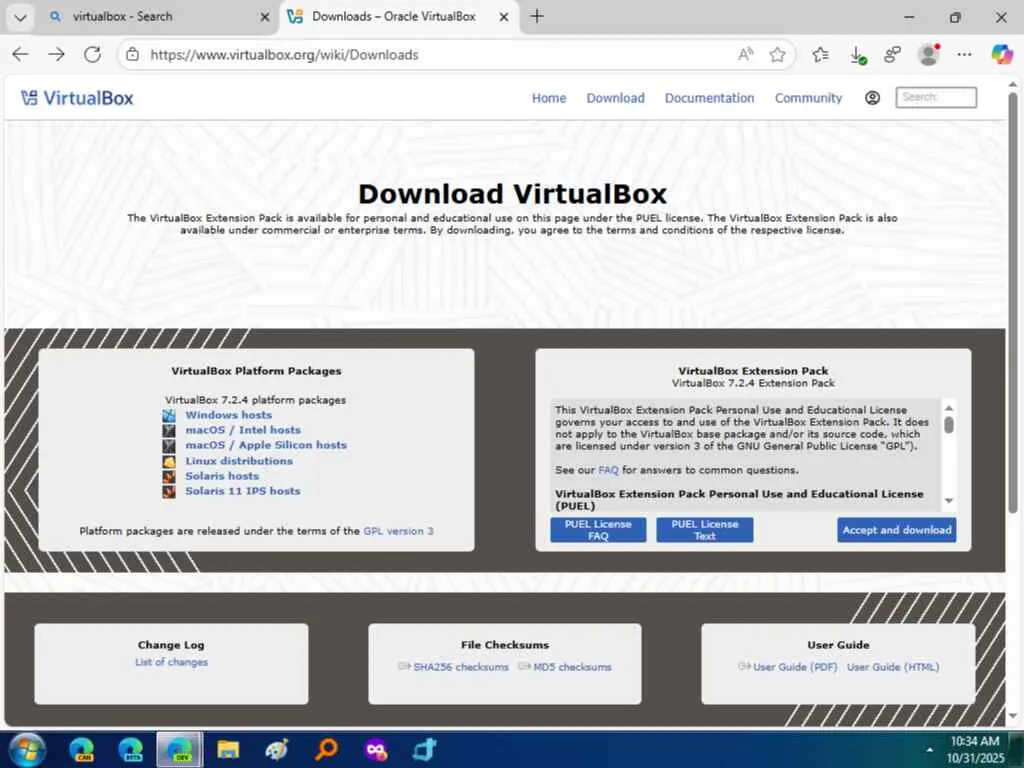Click the Accept and download button
The width and height of the screenshot is (1024, 768).
coord(897,530)
